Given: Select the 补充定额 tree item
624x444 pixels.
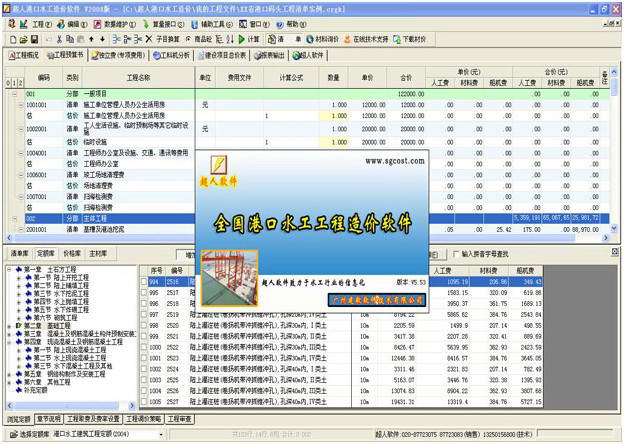Looking at the screenshot, I should coord(35,390).
